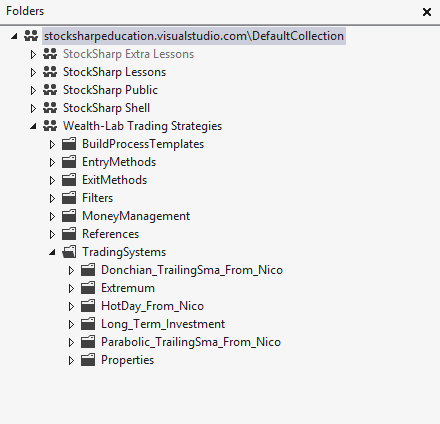Select the ExitMethods folder
This screenshot has width=440, height=424.
(x=114, y=180)
